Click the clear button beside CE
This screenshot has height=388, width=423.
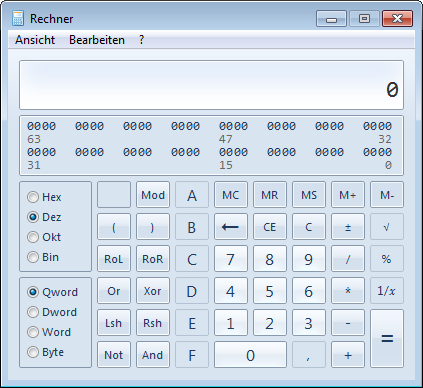coord(309,227)
